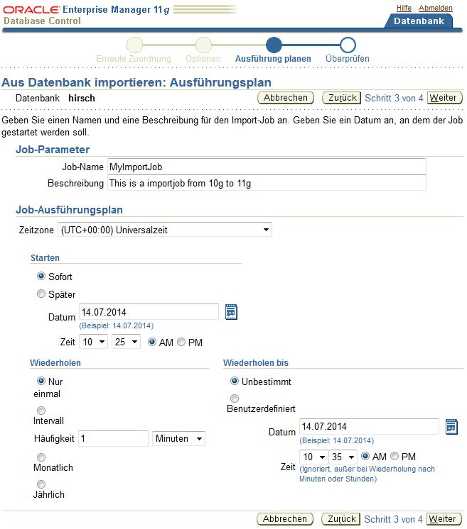467x529 pixels.
Task: Open the Zeitzone dropdown
Action: click(164, 230)
